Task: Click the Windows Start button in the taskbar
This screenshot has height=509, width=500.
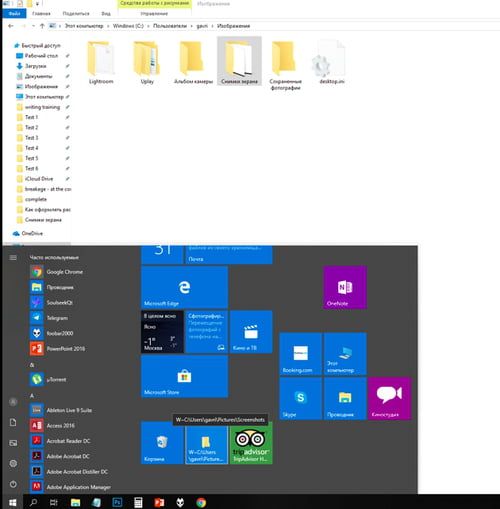Action: [x=12, y=502]
